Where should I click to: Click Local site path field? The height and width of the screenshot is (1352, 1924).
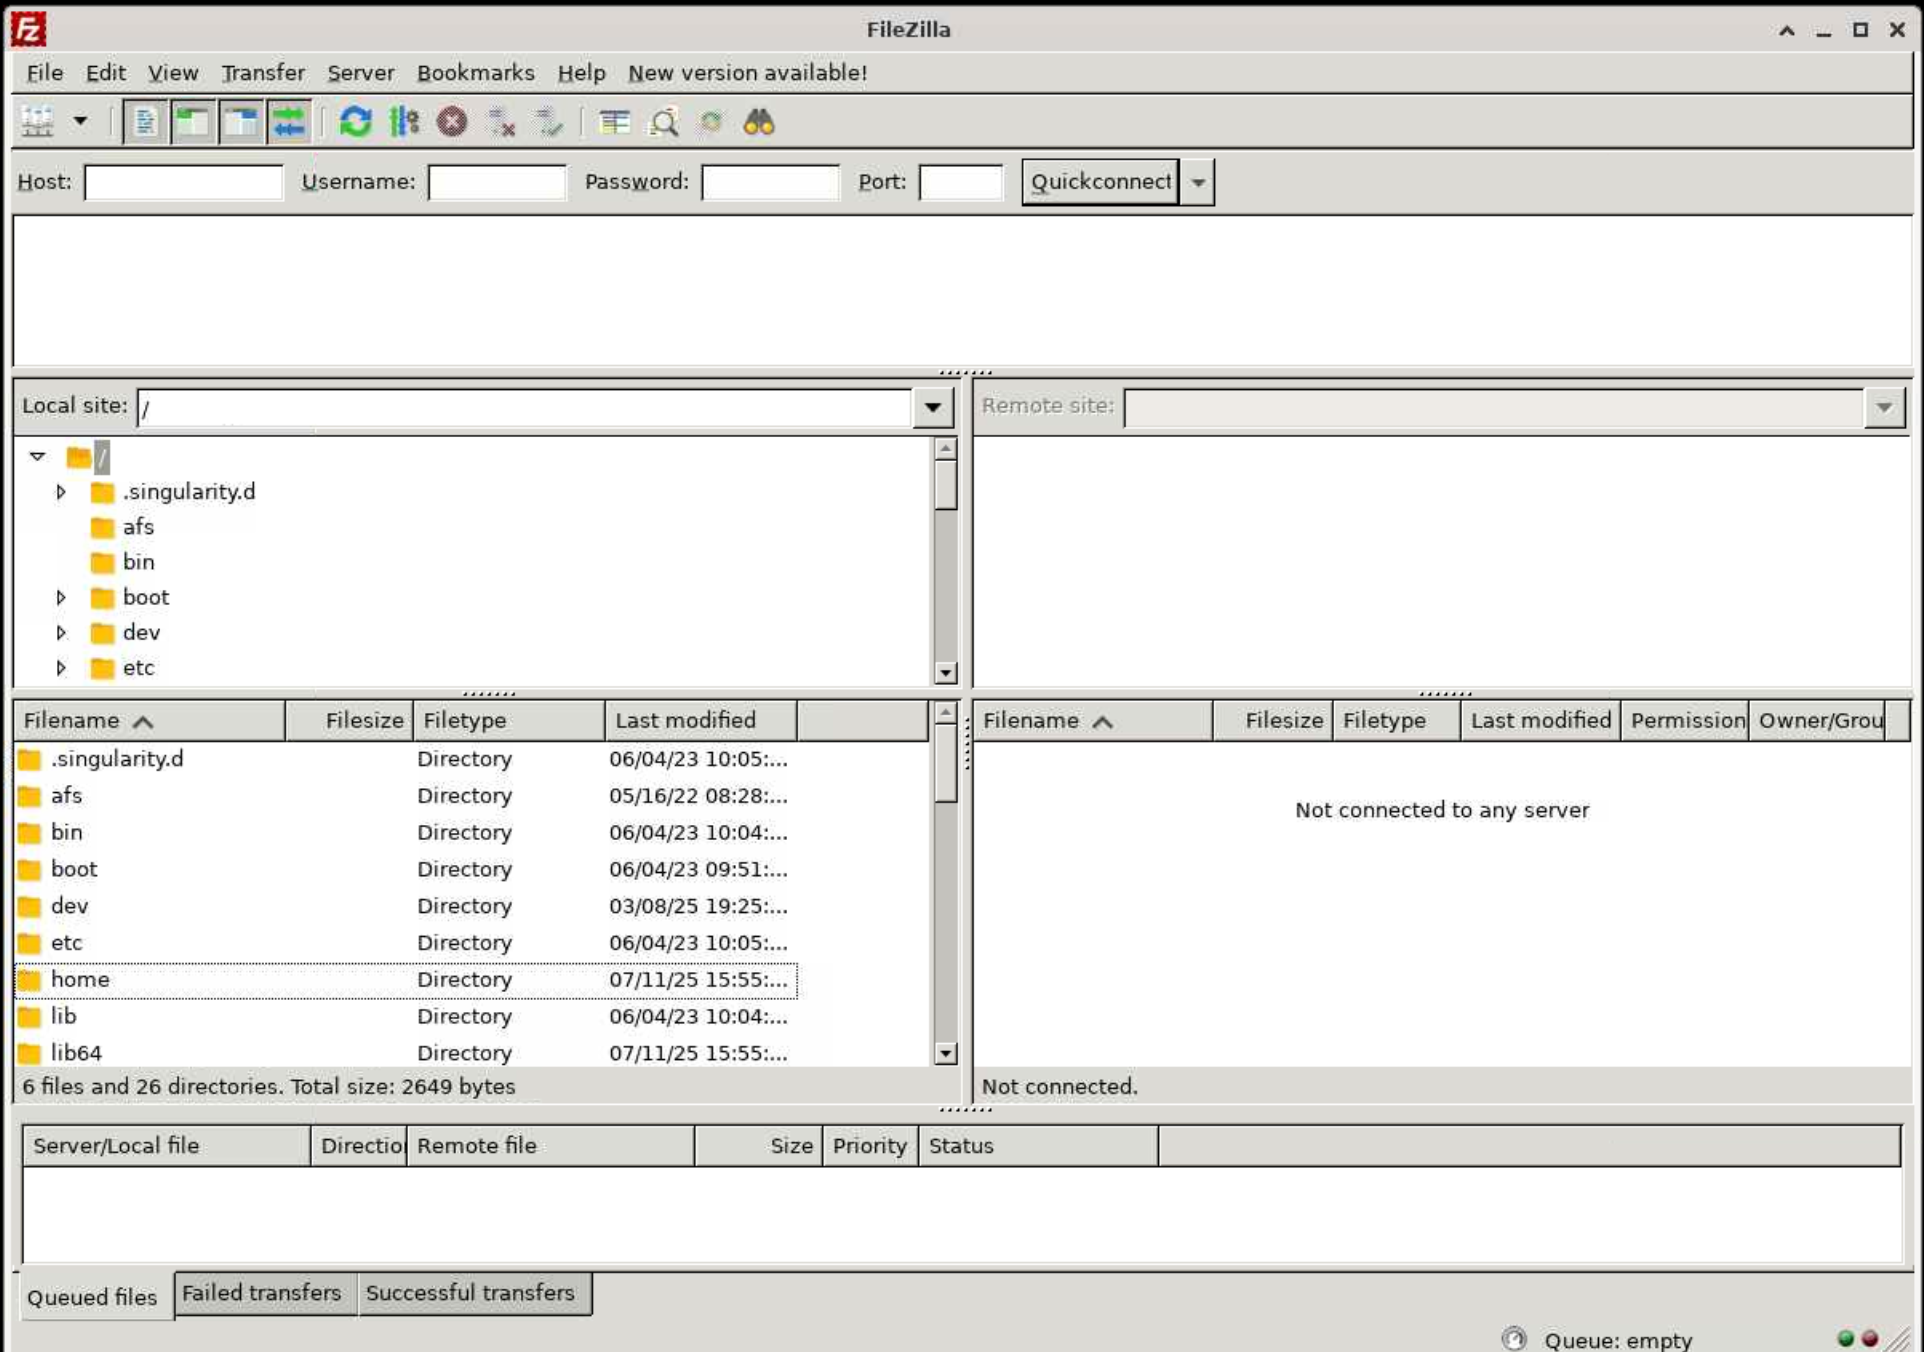tap(525, 407)
